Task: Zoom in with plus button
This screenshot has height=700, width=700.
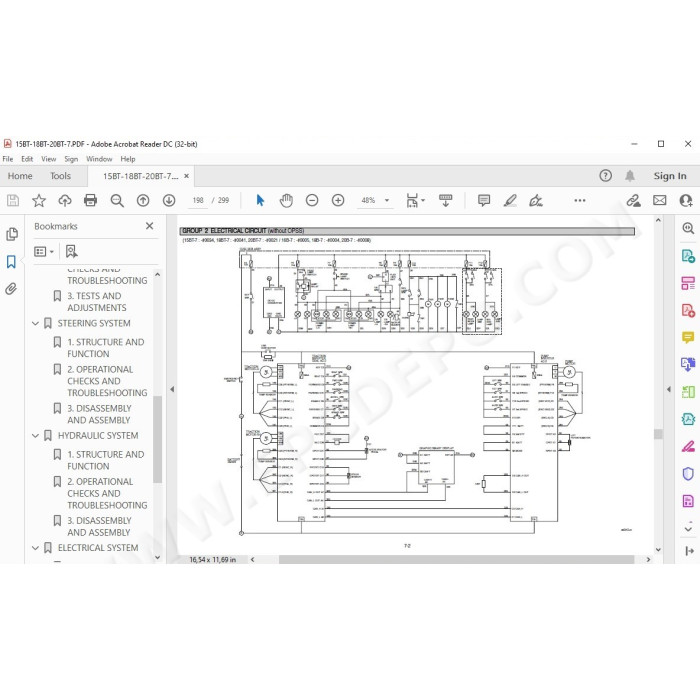Action: 338,200
